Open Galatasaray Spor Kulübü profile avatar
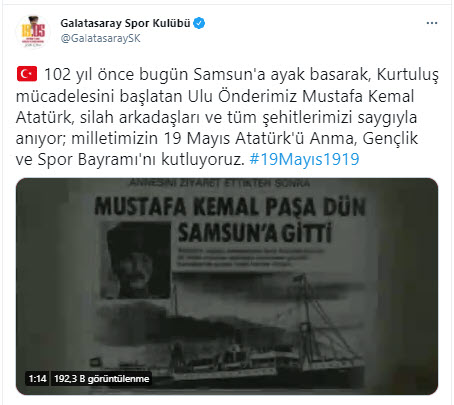 [x=33, y=32]
